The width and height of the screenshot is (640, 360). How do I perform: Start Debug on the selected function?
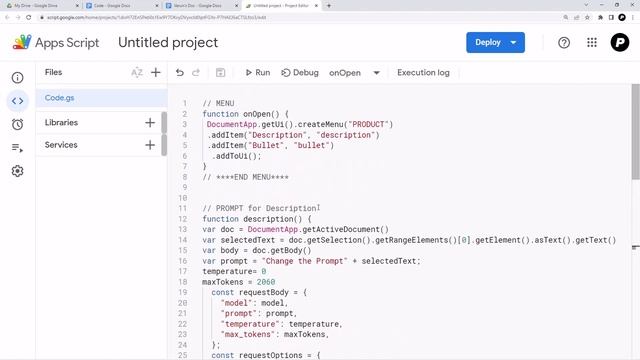click(x=300, y=73)
